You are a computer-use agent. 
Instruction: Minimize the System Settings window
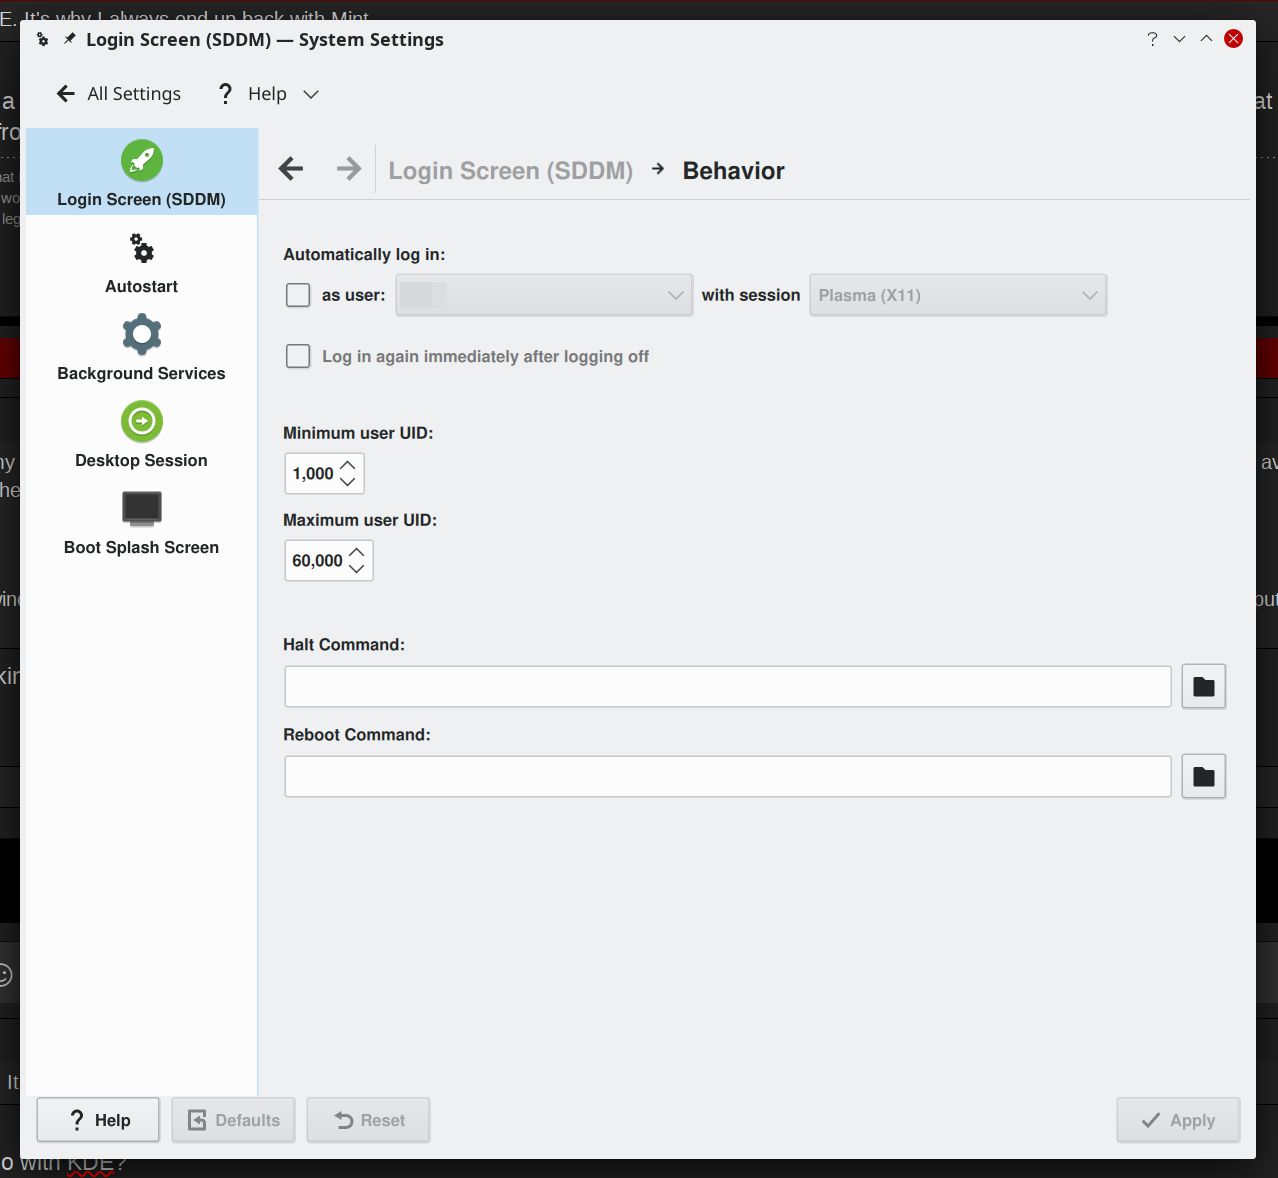pos(1179,39)
